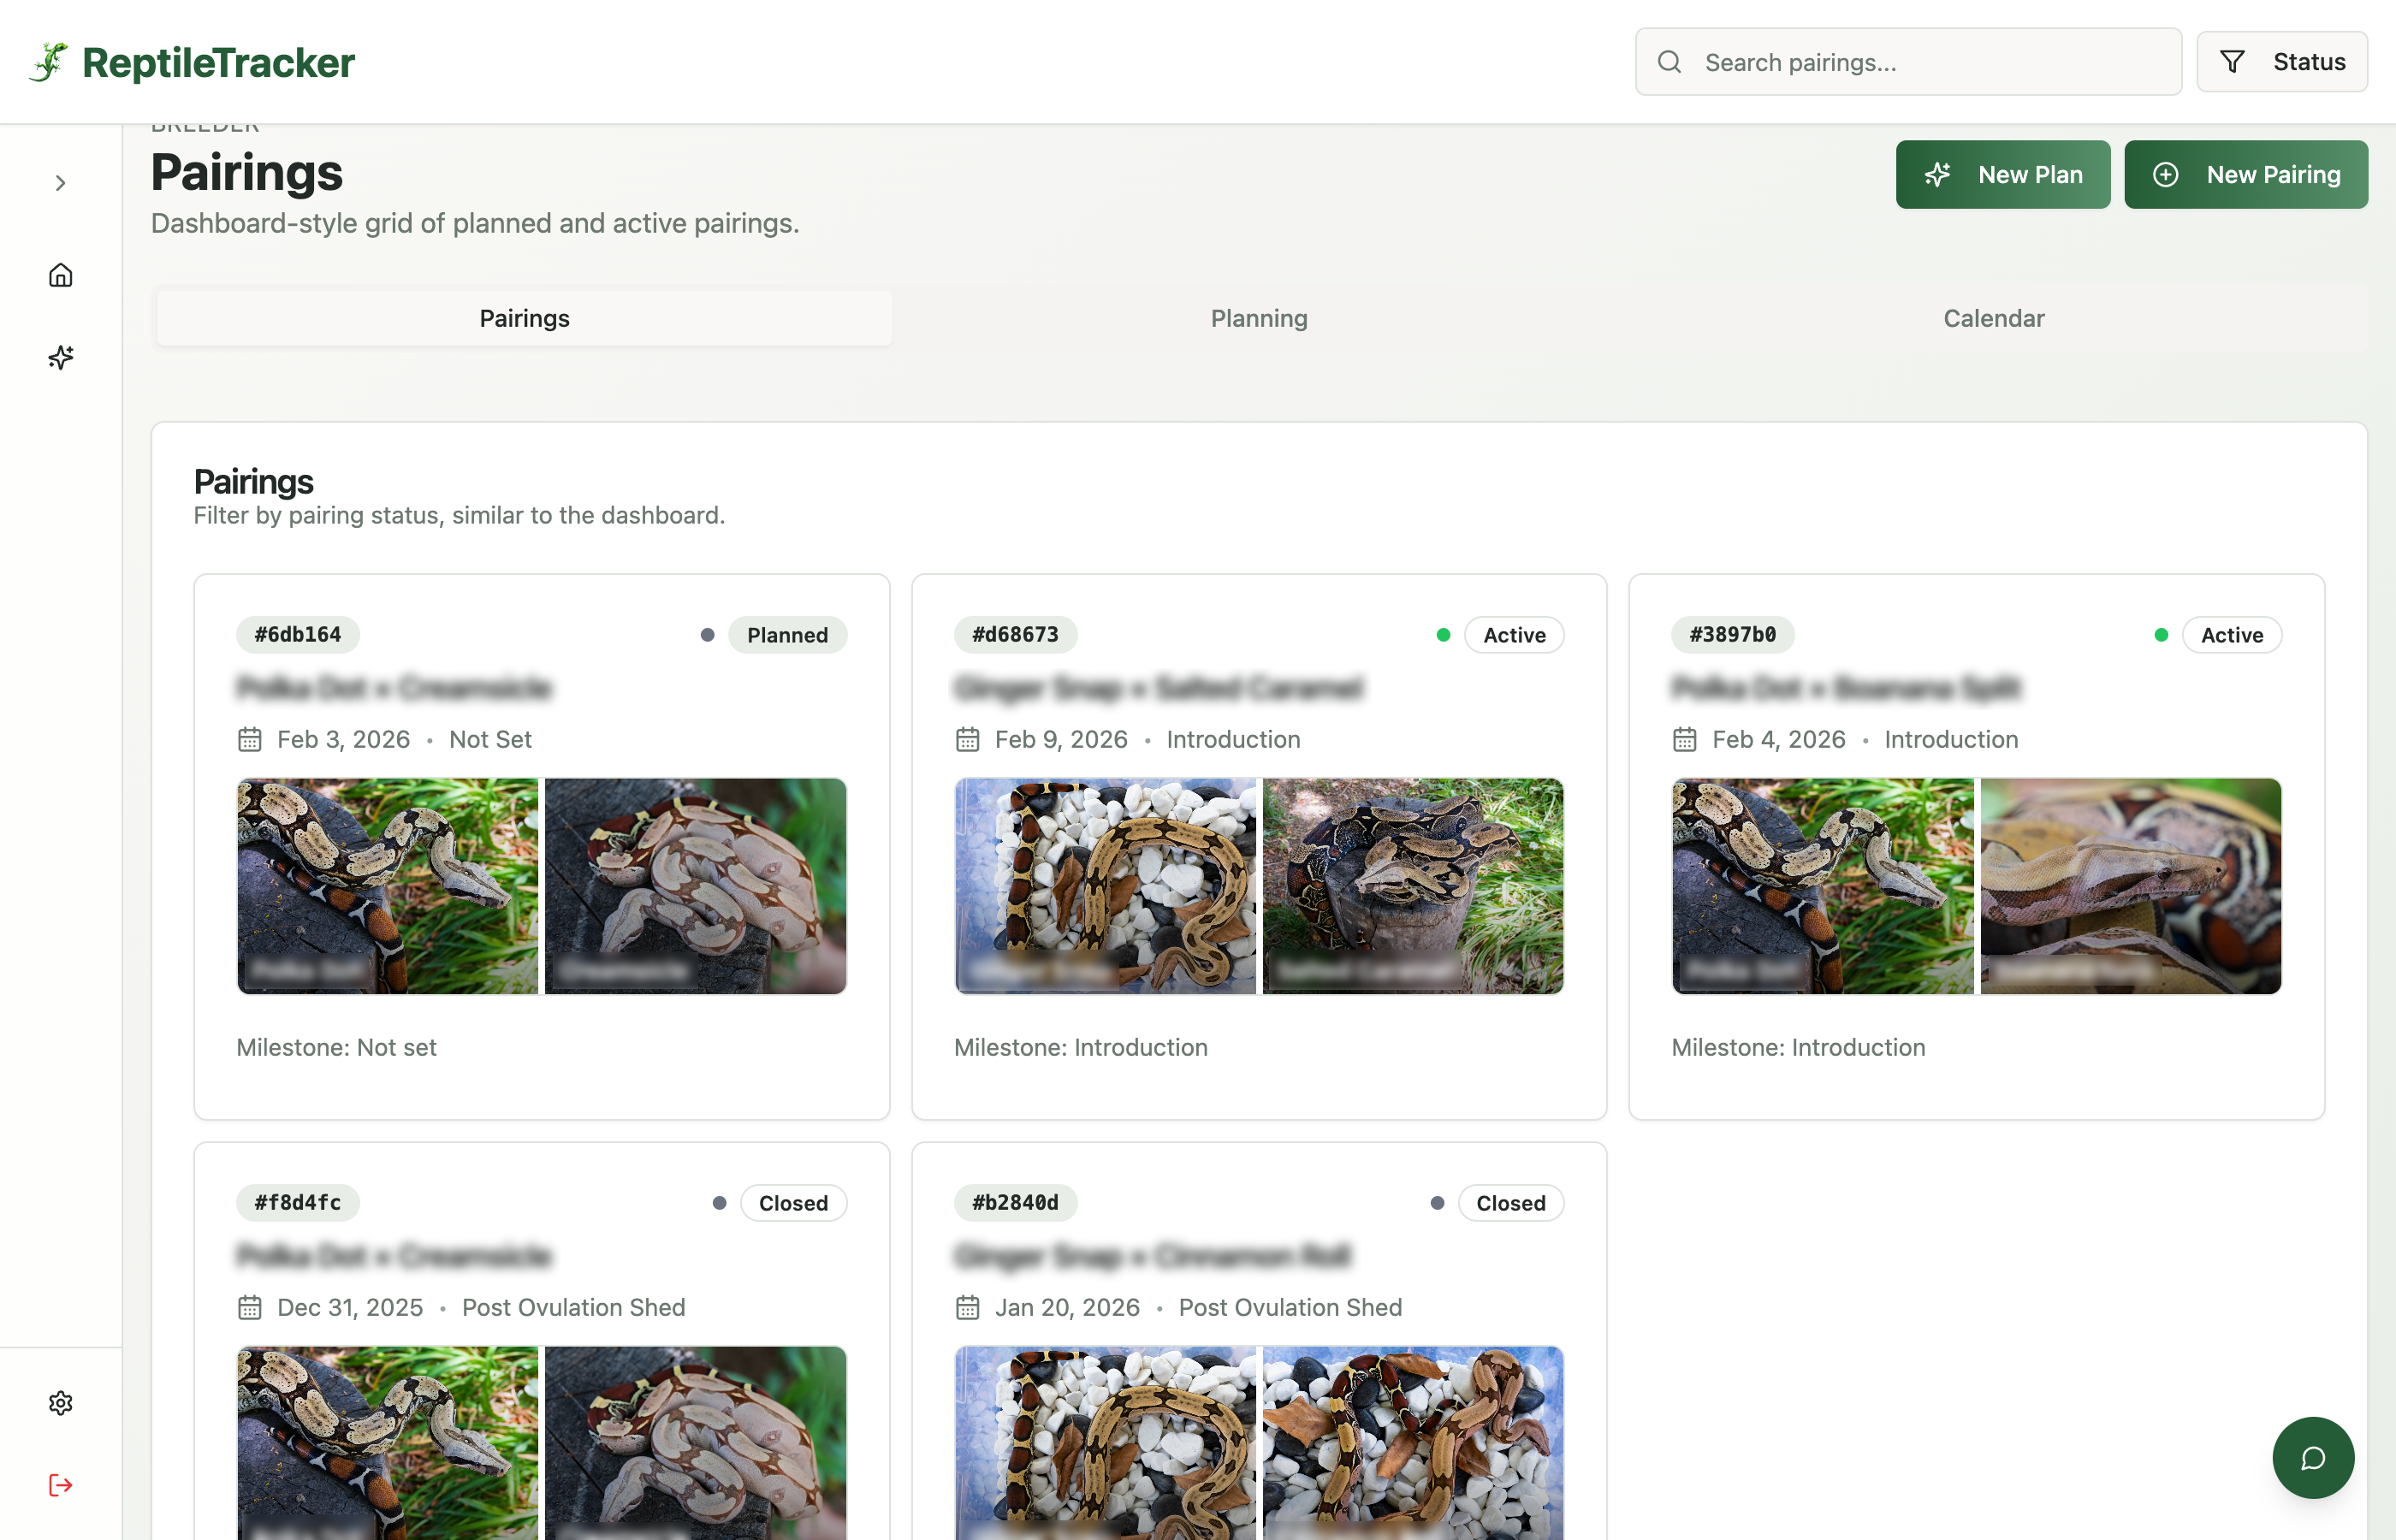Open the Calendar tab
This screenshot has width=2396, height=1540.
click(x=1993, y=318)
